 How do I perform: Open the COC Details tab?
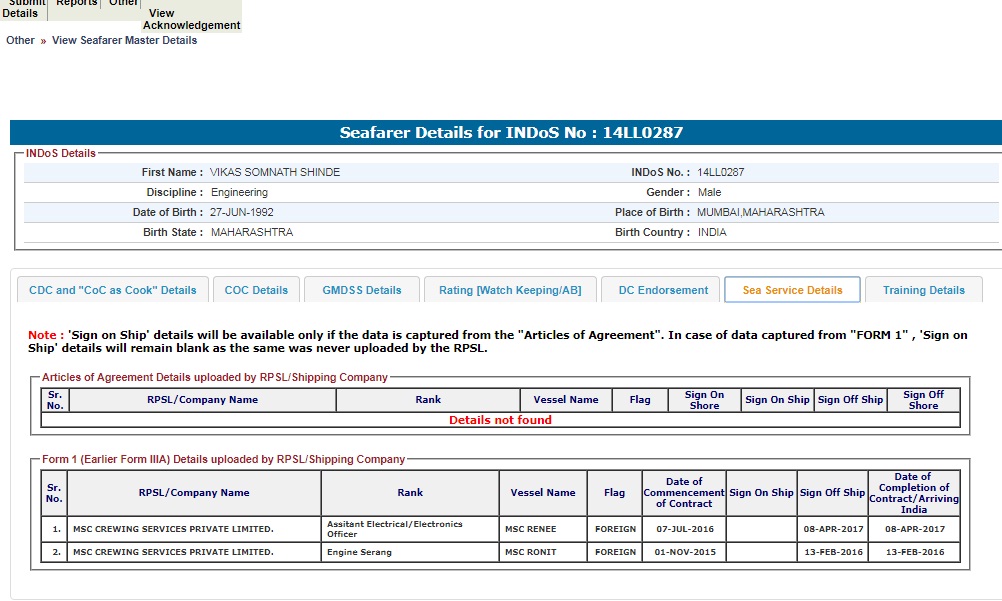(x=256, y=290)
